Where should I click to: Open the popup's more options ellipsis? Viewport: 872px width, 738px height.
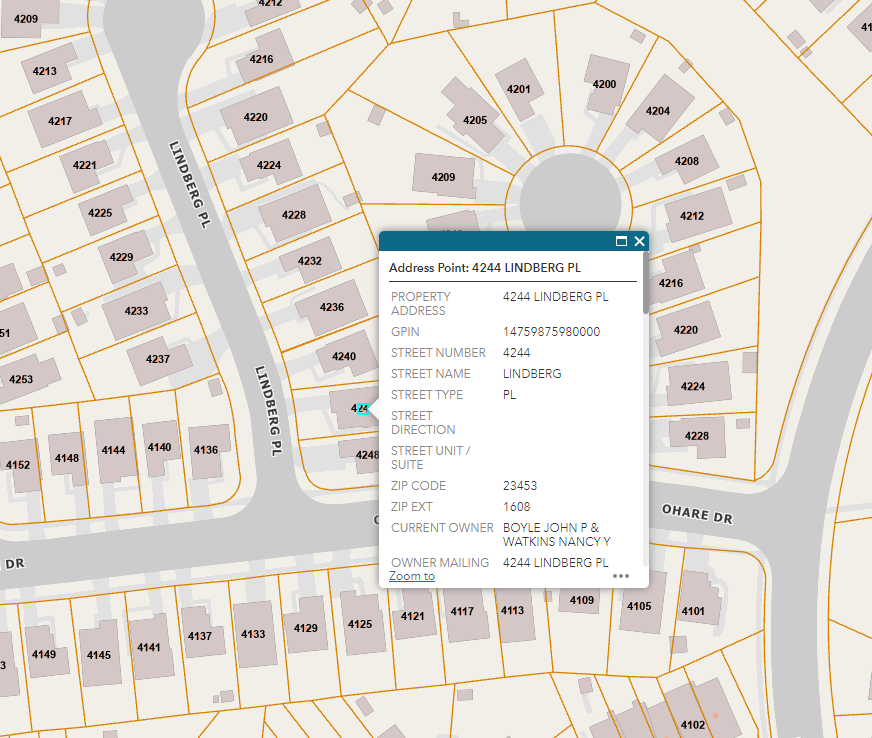click(621, 576)
